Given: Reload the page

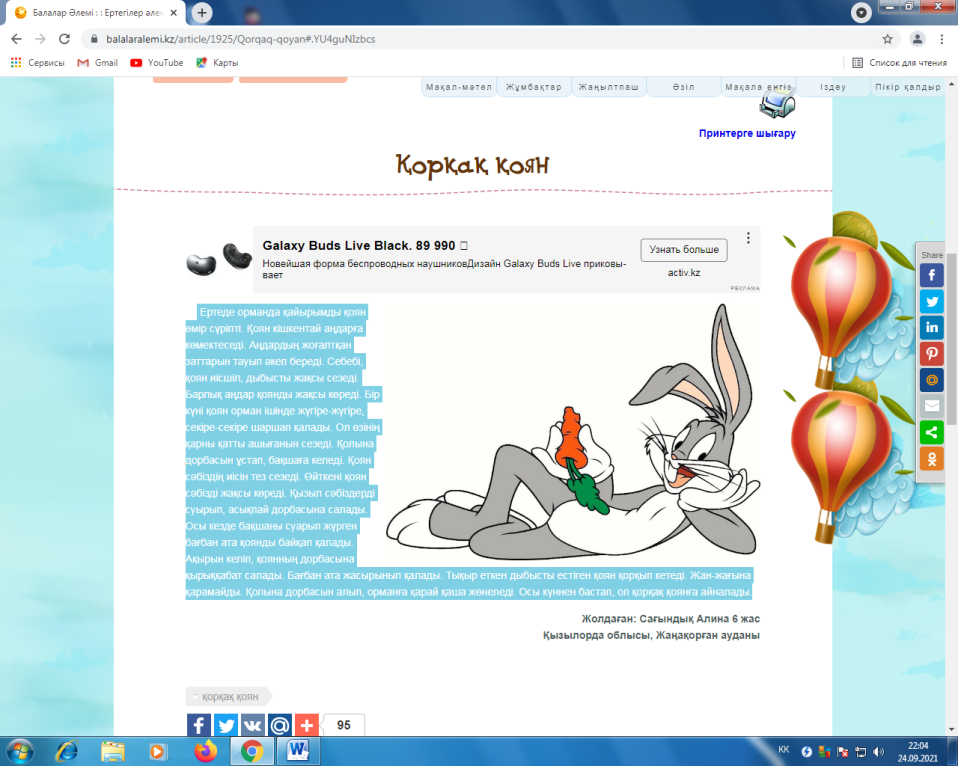Looking at the screenshot, I should (64, 39).
